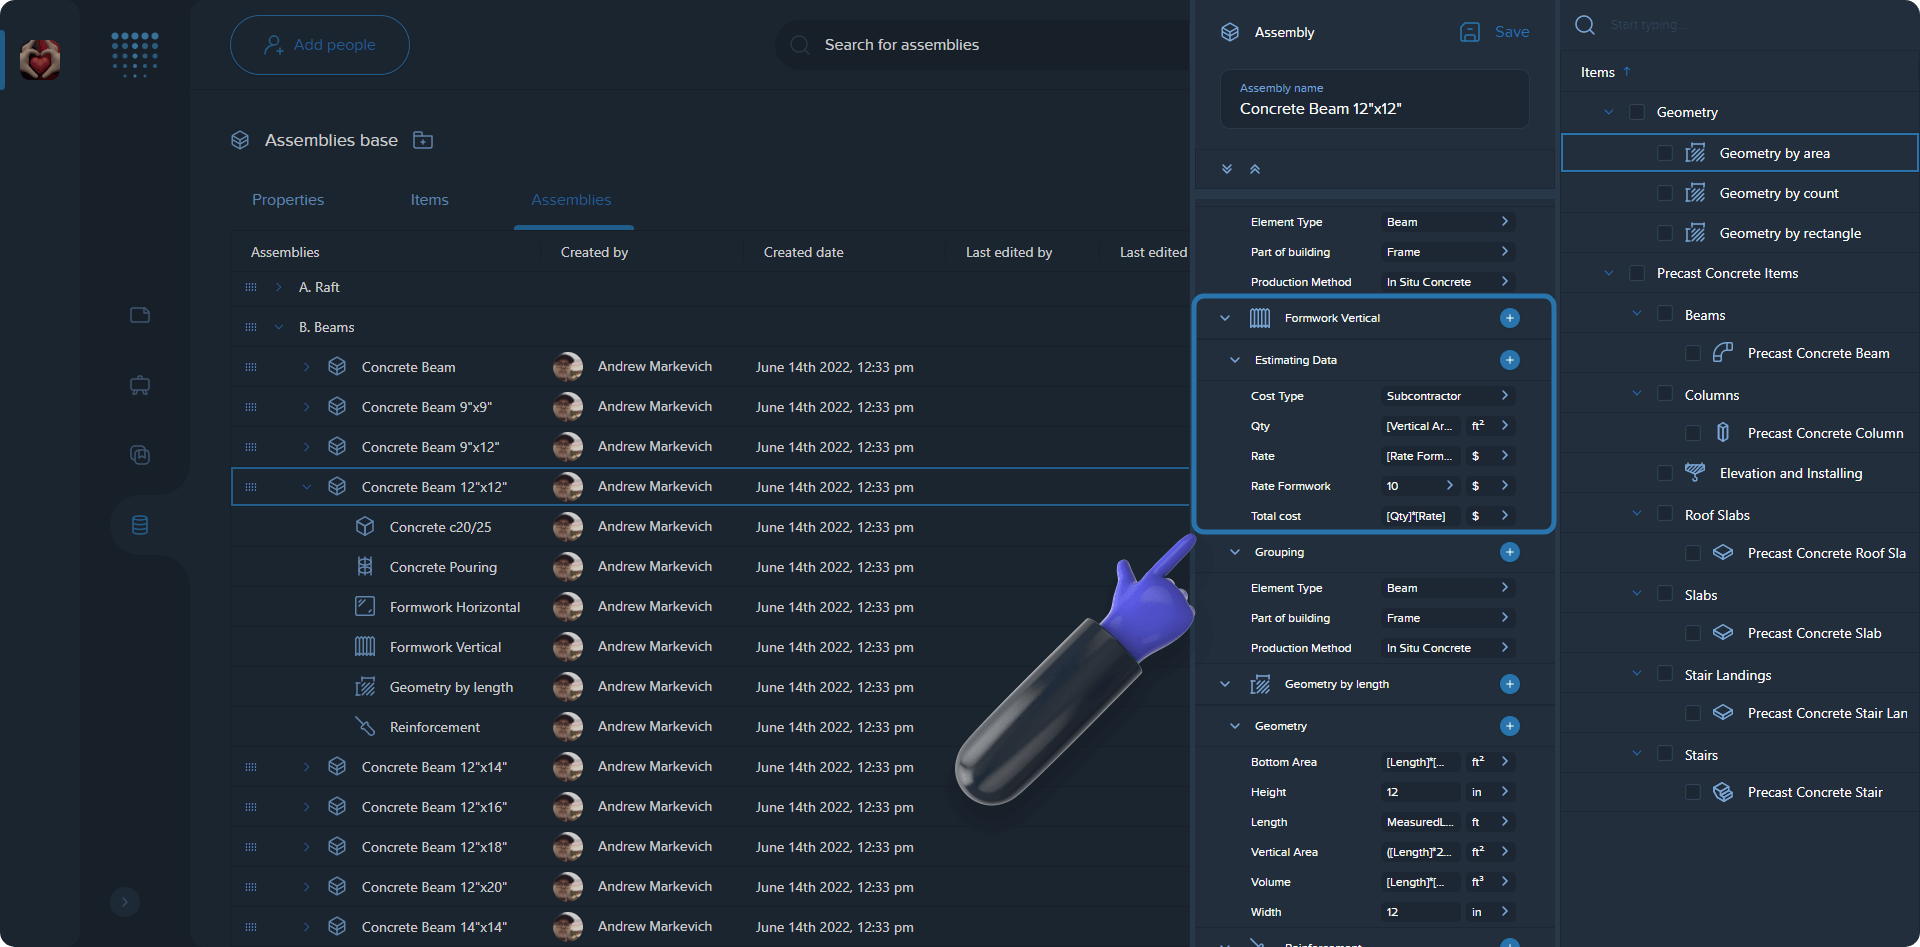Click the Add people button
Screen dimensions: 1920x947
pos(319,44)
